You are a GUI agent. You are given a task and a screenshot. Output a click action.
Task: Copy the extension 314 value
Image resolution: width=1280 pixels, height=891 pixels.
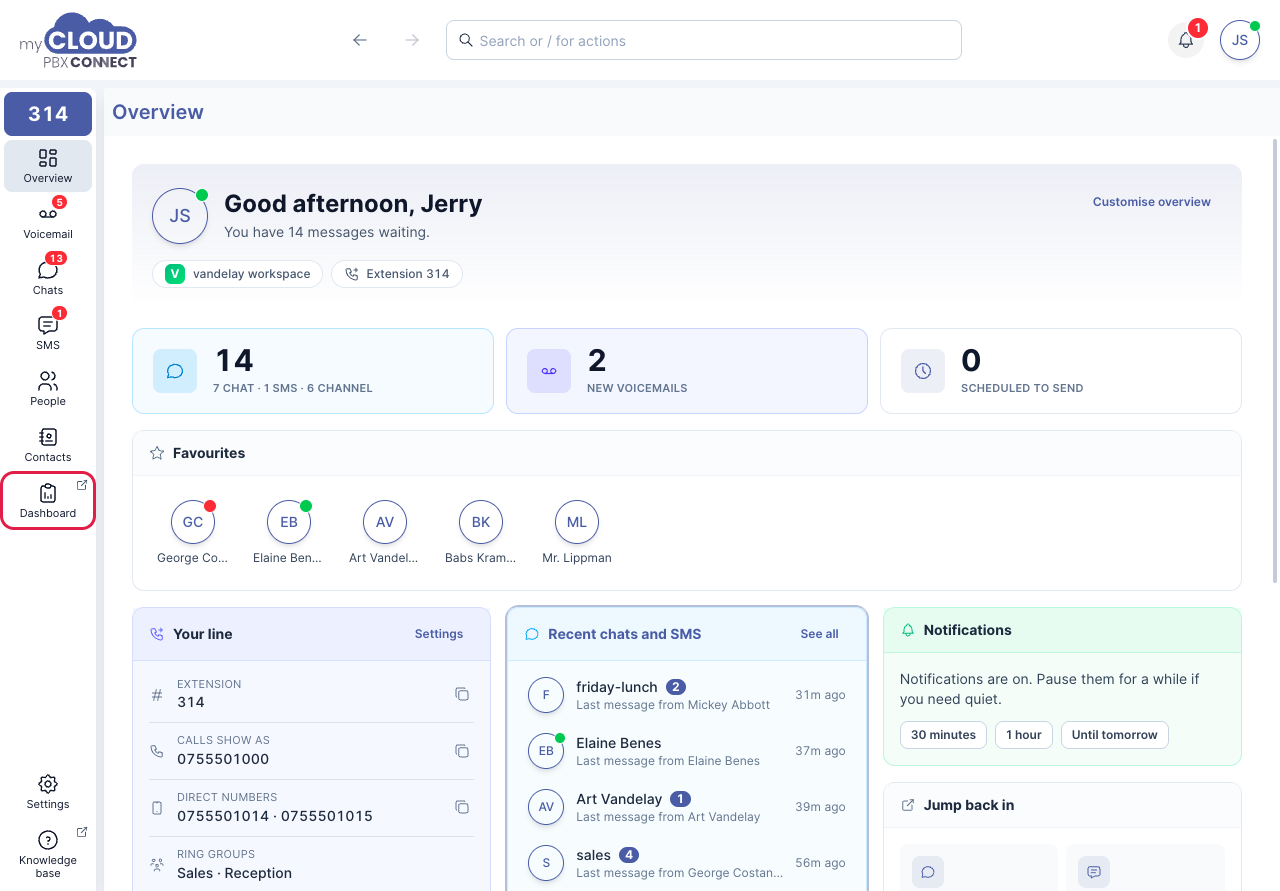tap(462, 694)
